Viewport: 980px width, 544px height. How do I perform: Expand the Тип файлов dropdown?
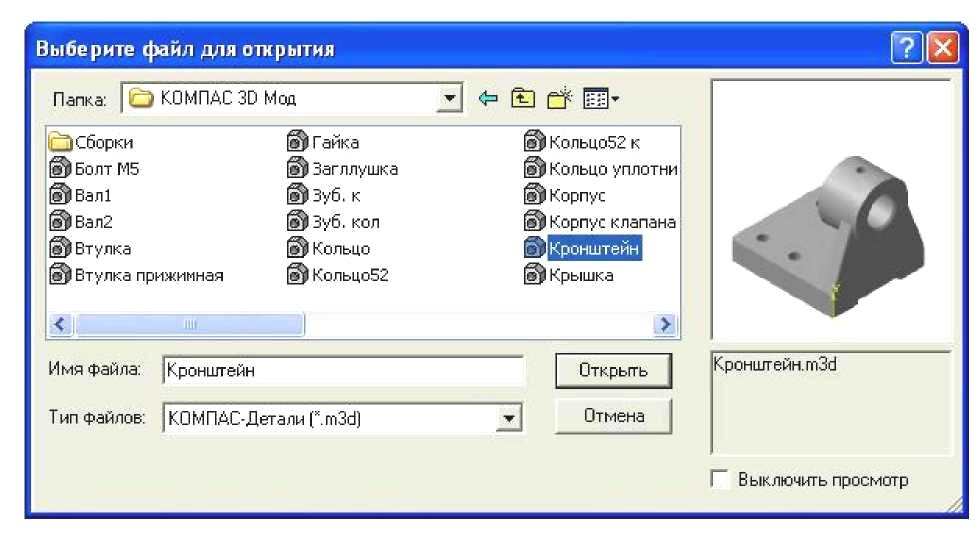coord(509,418)
